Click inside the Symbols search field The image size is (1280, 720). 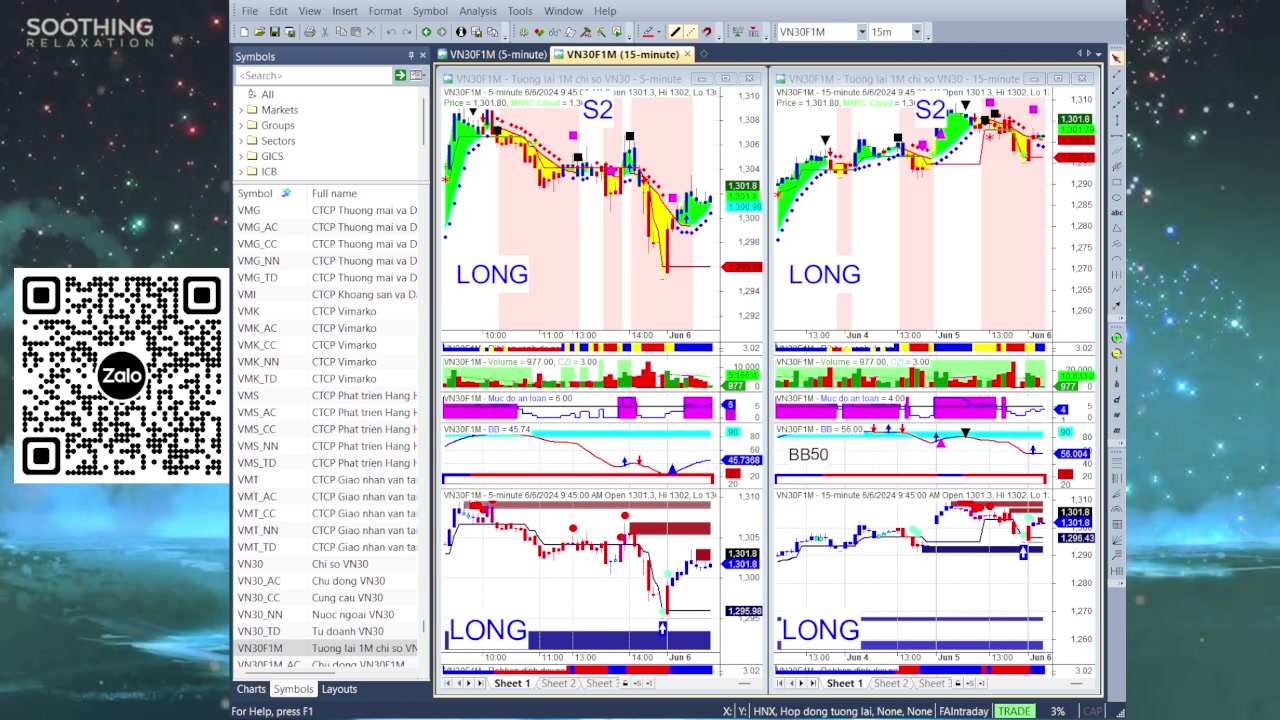point(313,75)
